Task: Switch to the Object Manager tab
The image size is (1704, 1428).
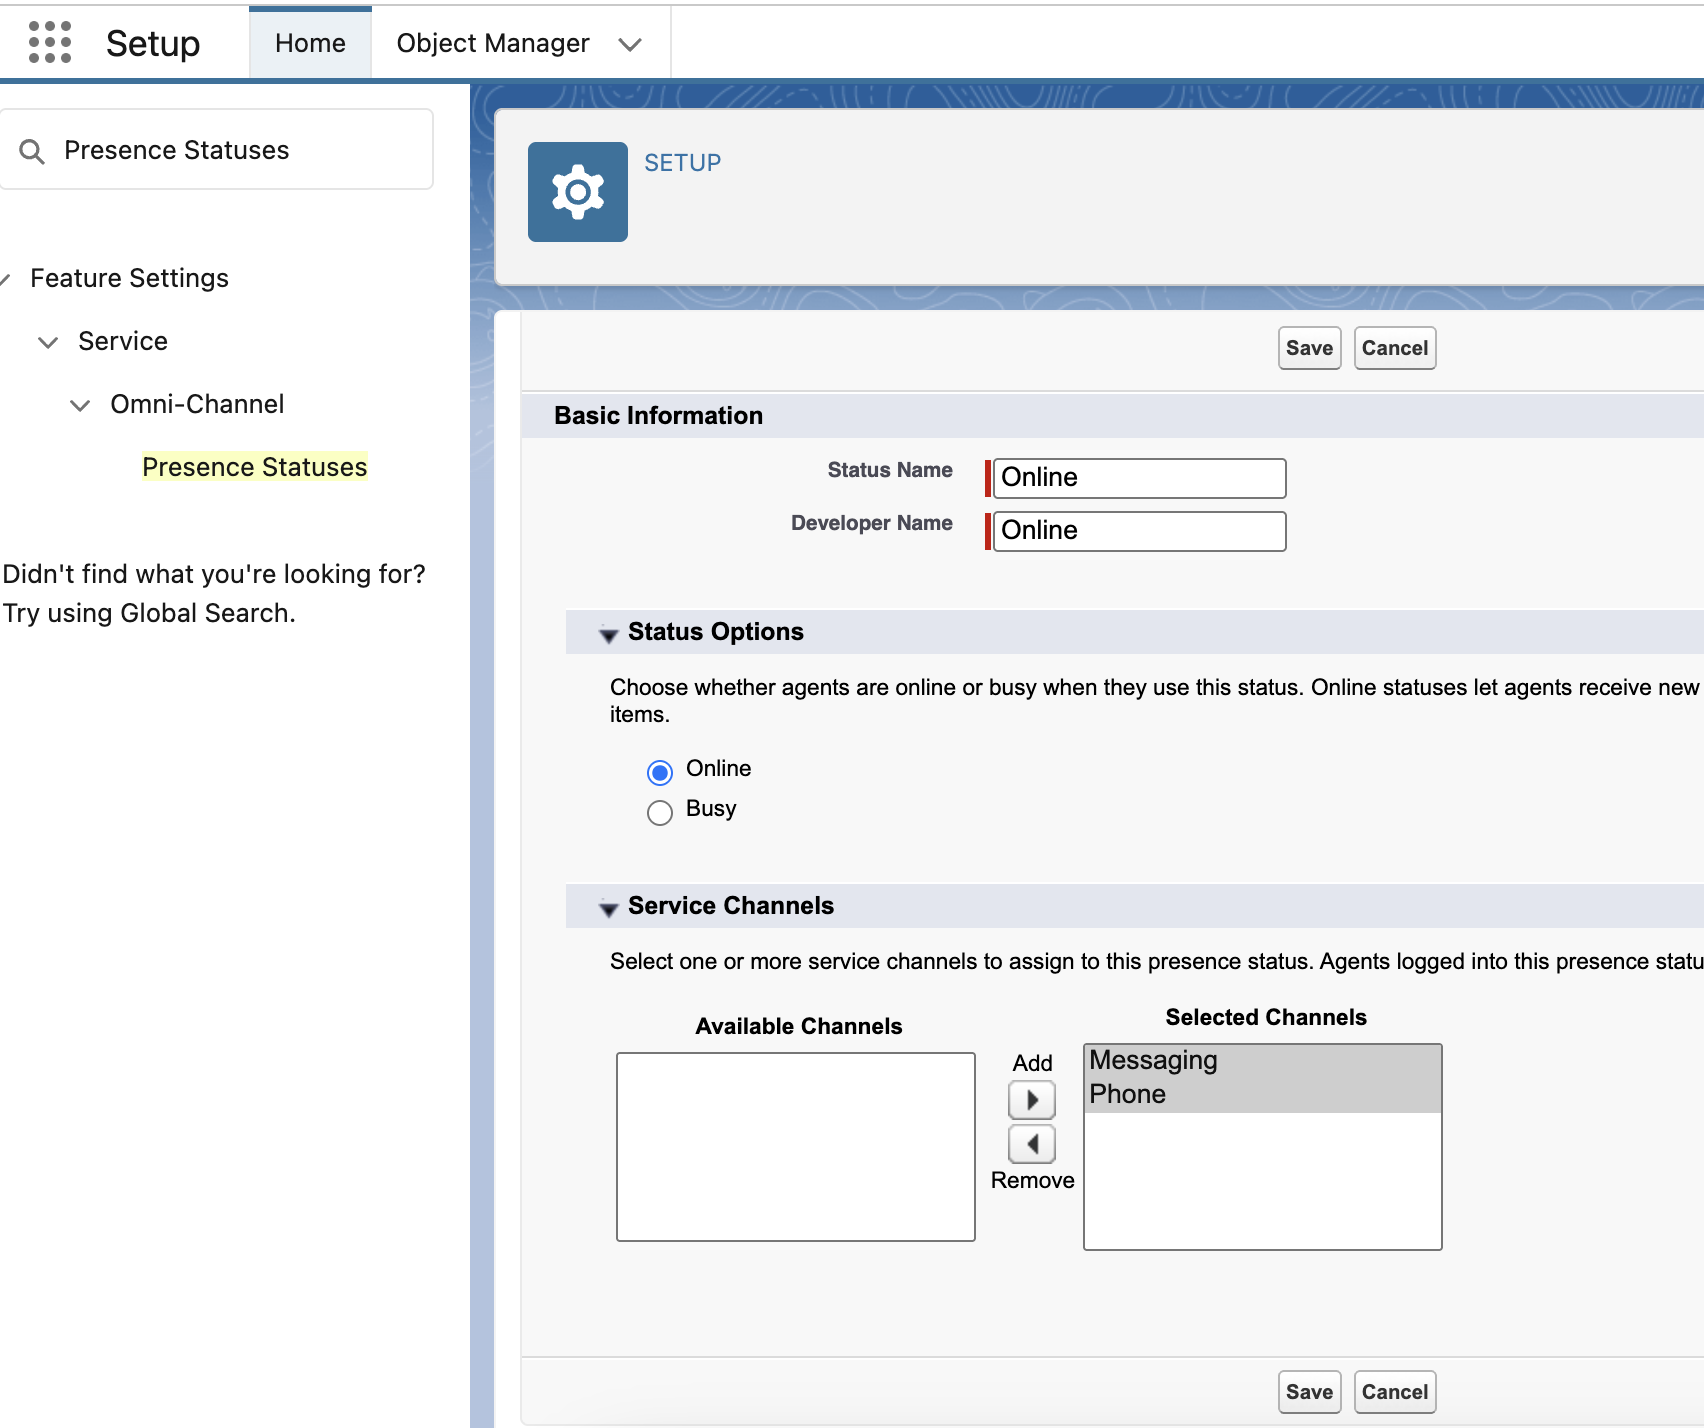Action: (x=493, y=43)
